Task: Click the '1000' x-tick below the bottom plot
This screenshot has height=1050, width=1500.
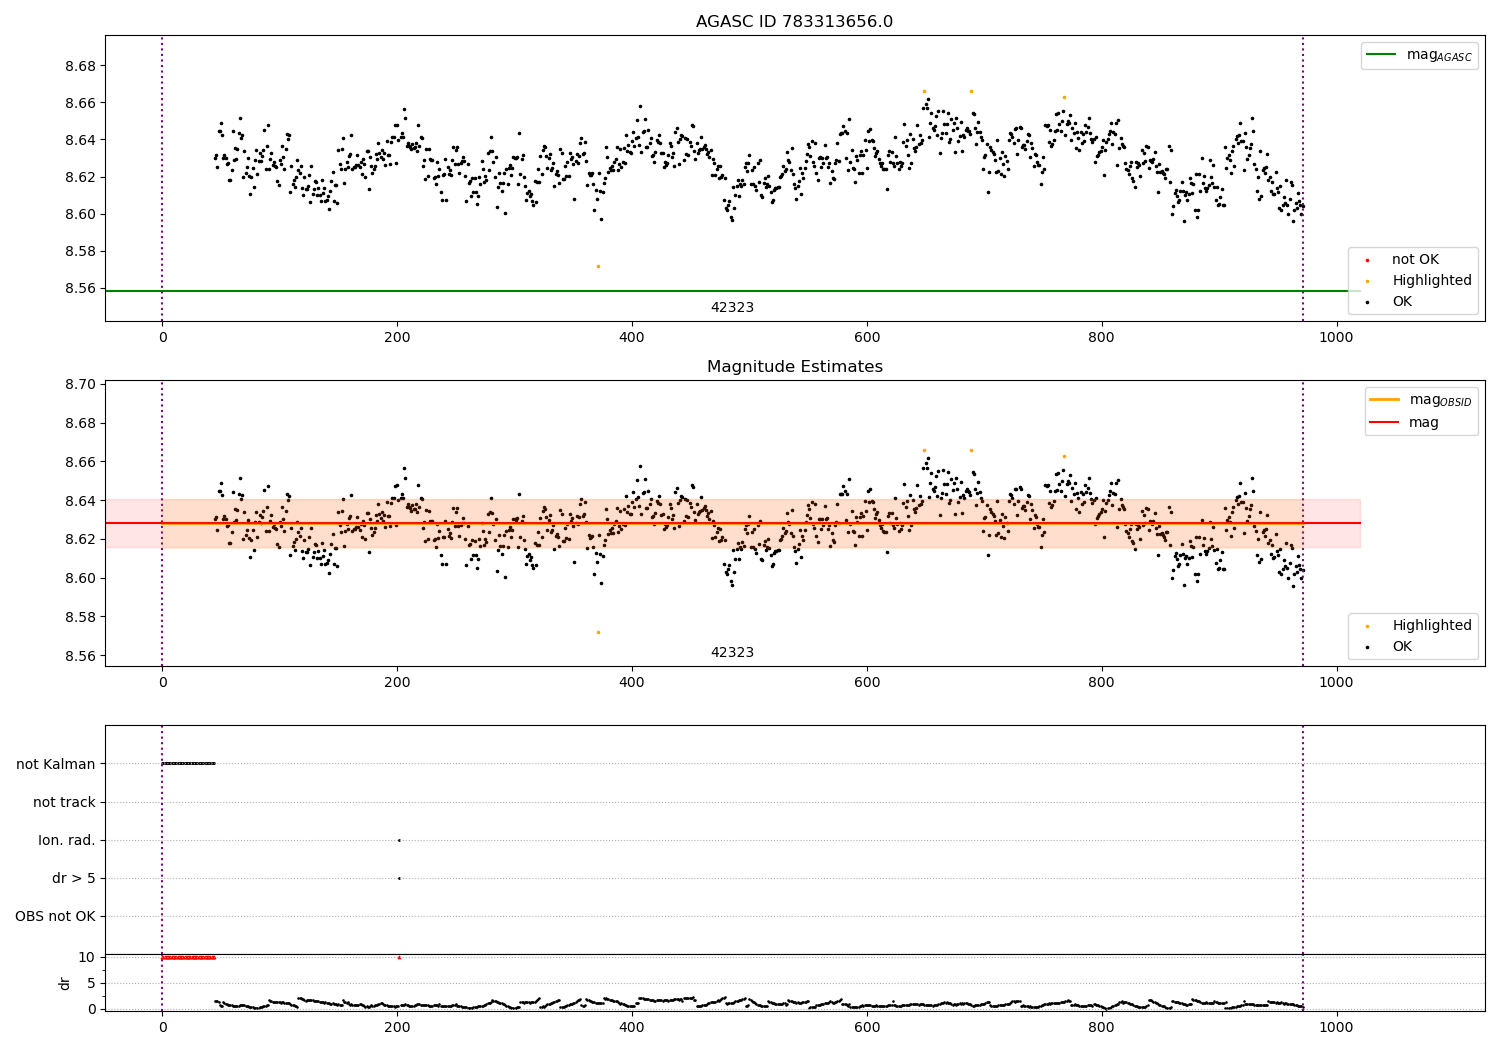Action: 1336,1026
